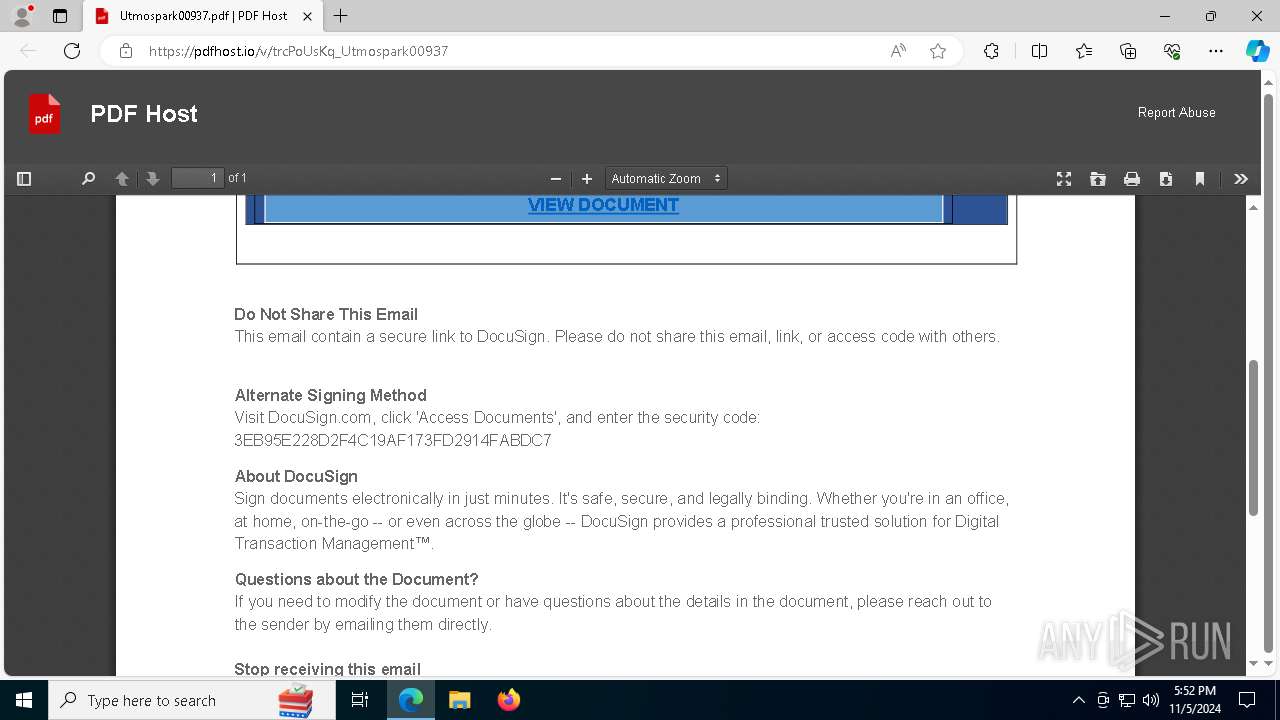Click the page number input field
Screen dimensions: 1280x720
pyautogui.click(x=198, y=178)
